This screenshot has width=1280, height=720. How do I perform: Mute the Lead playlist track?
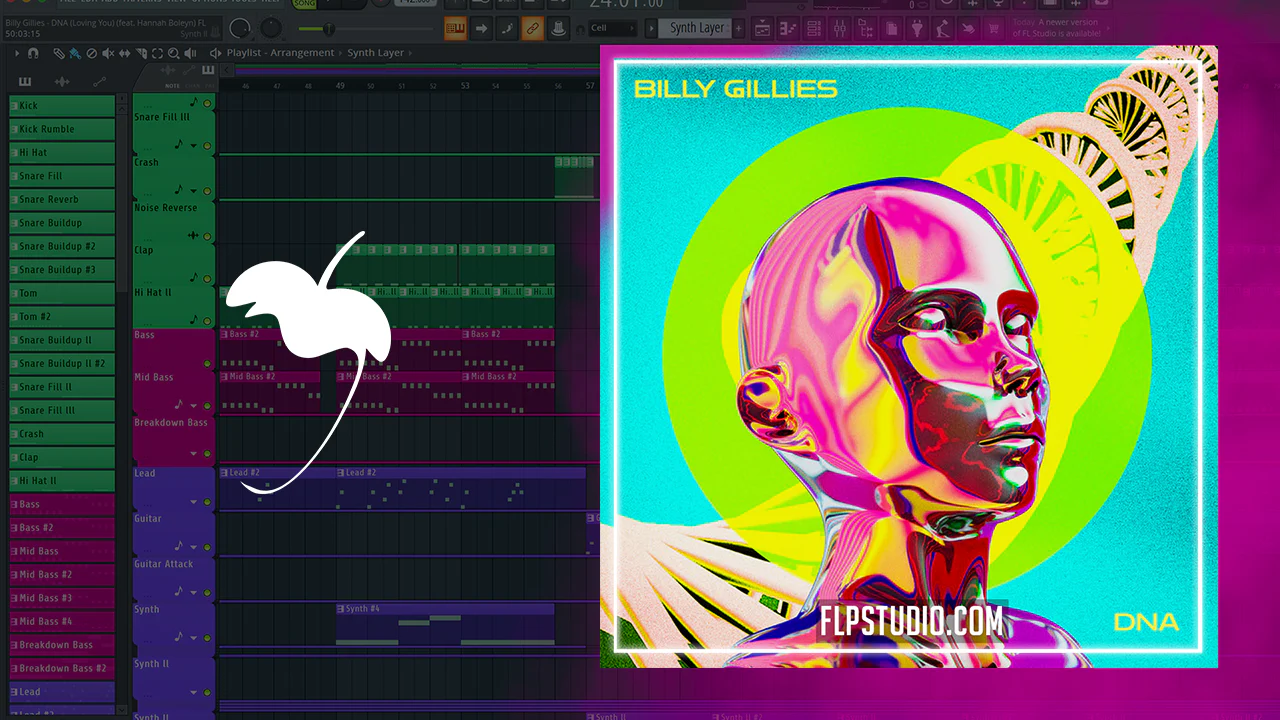tap(207, 502)
